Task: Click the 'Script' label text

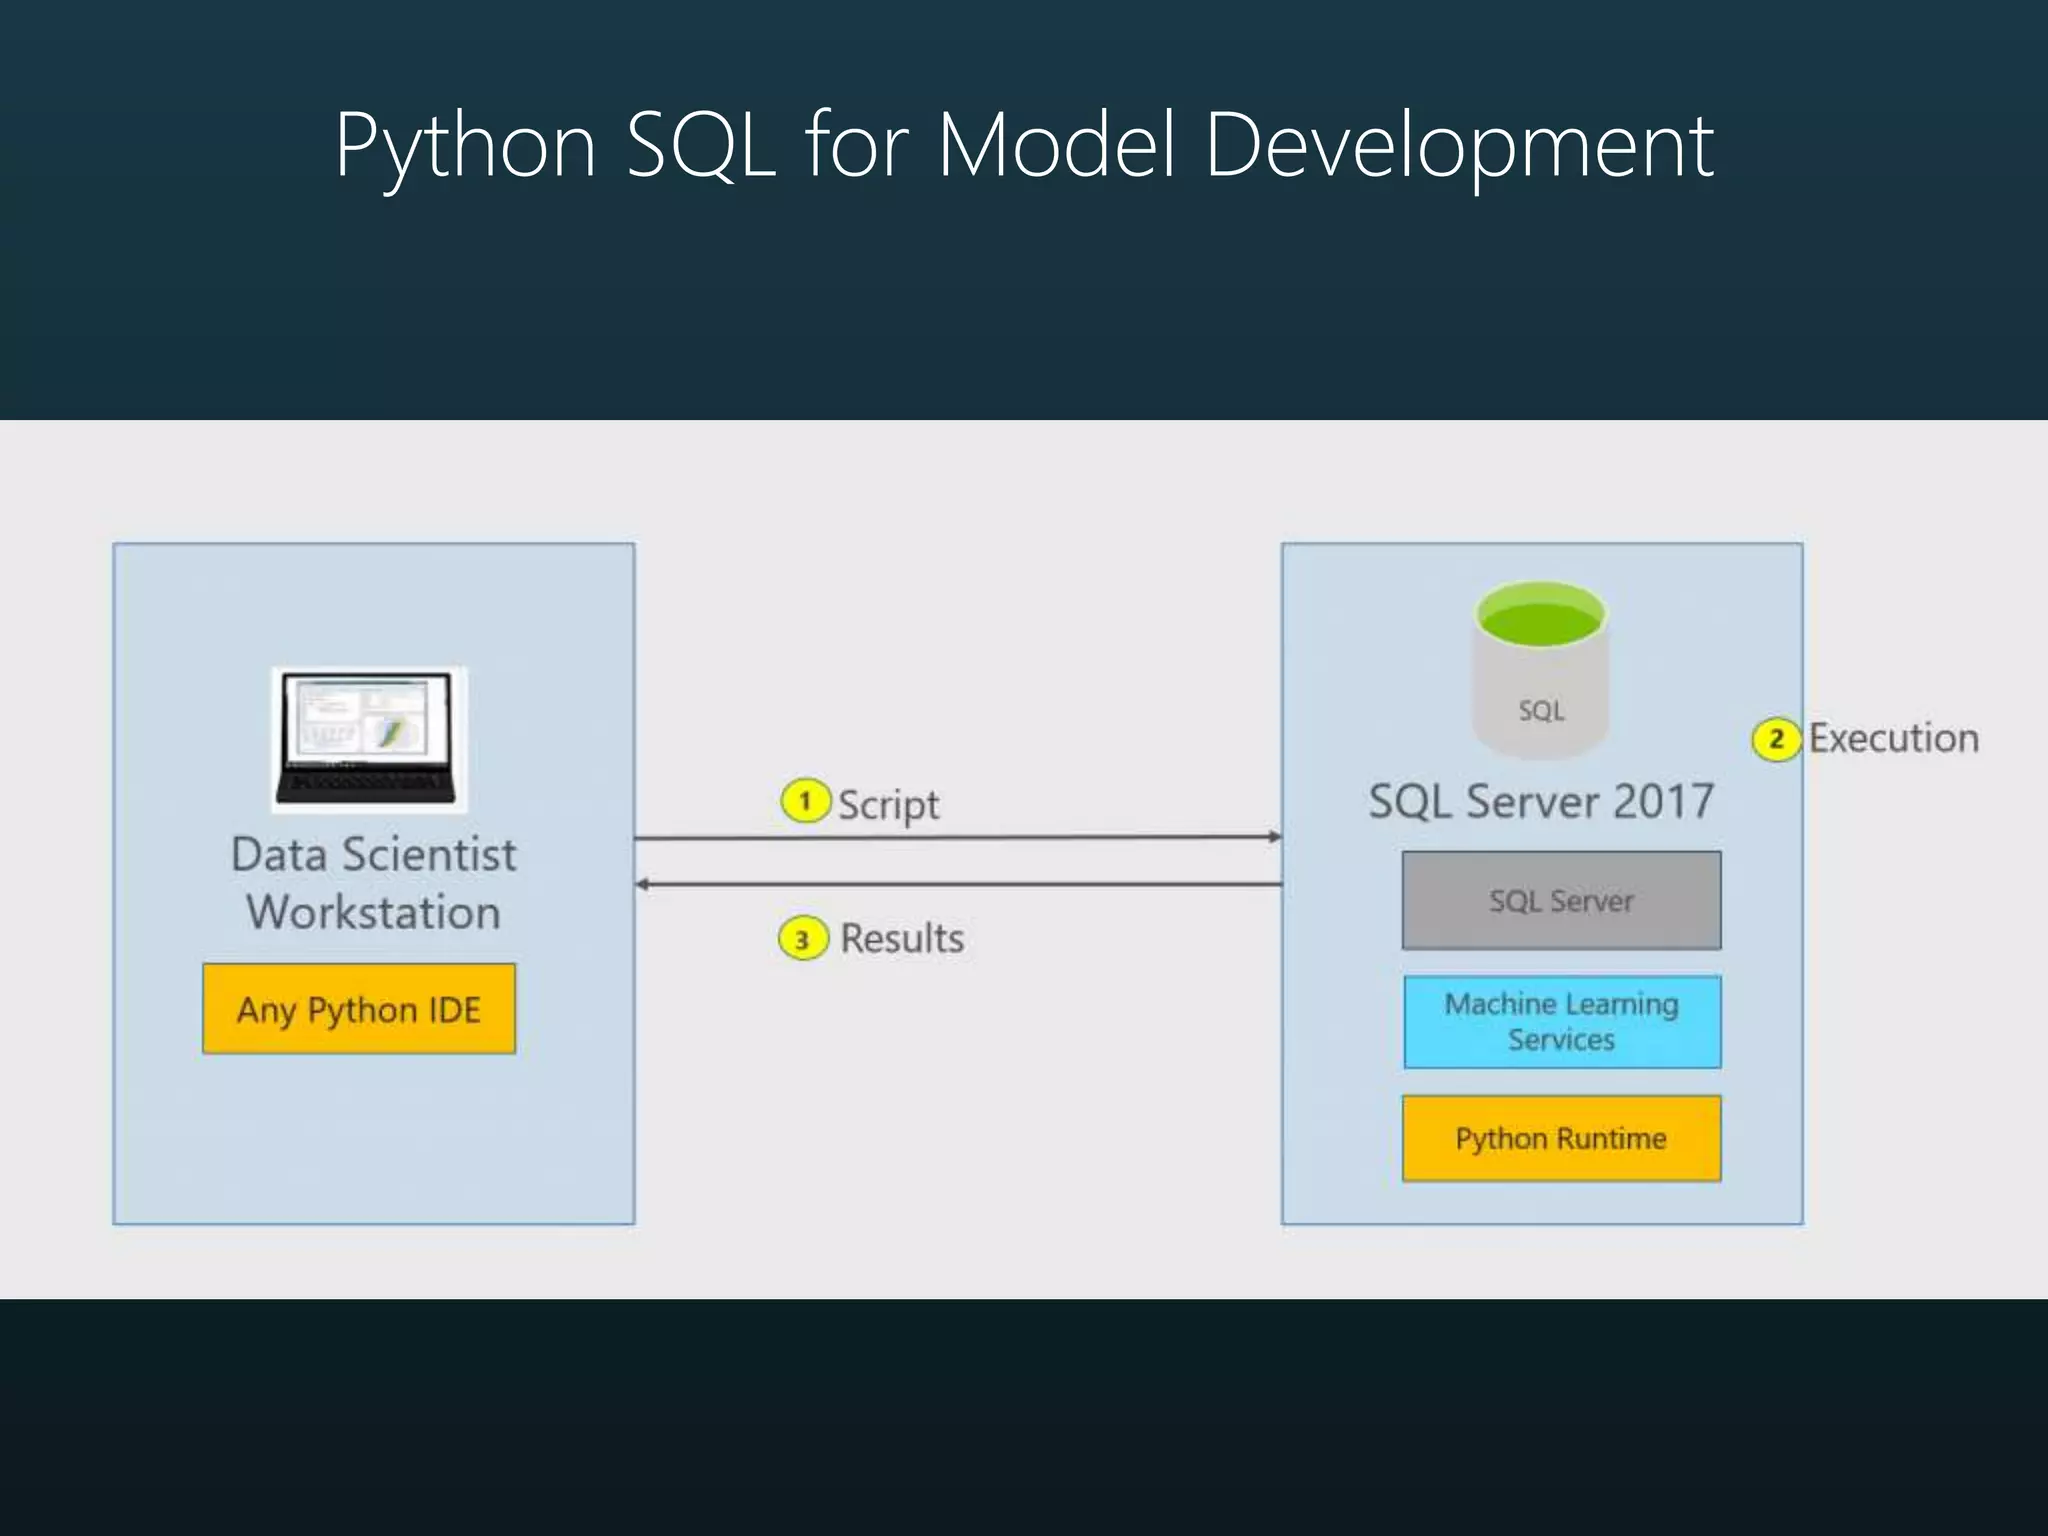Action: click(x=888, y=805)
